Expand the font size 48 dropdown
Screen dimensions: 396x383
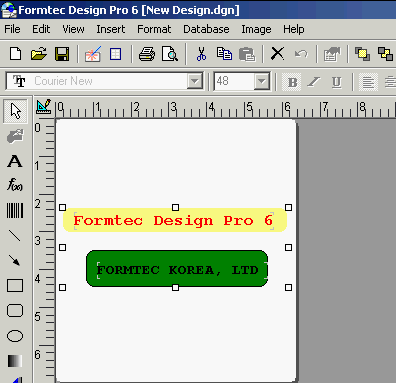[262, 81]
